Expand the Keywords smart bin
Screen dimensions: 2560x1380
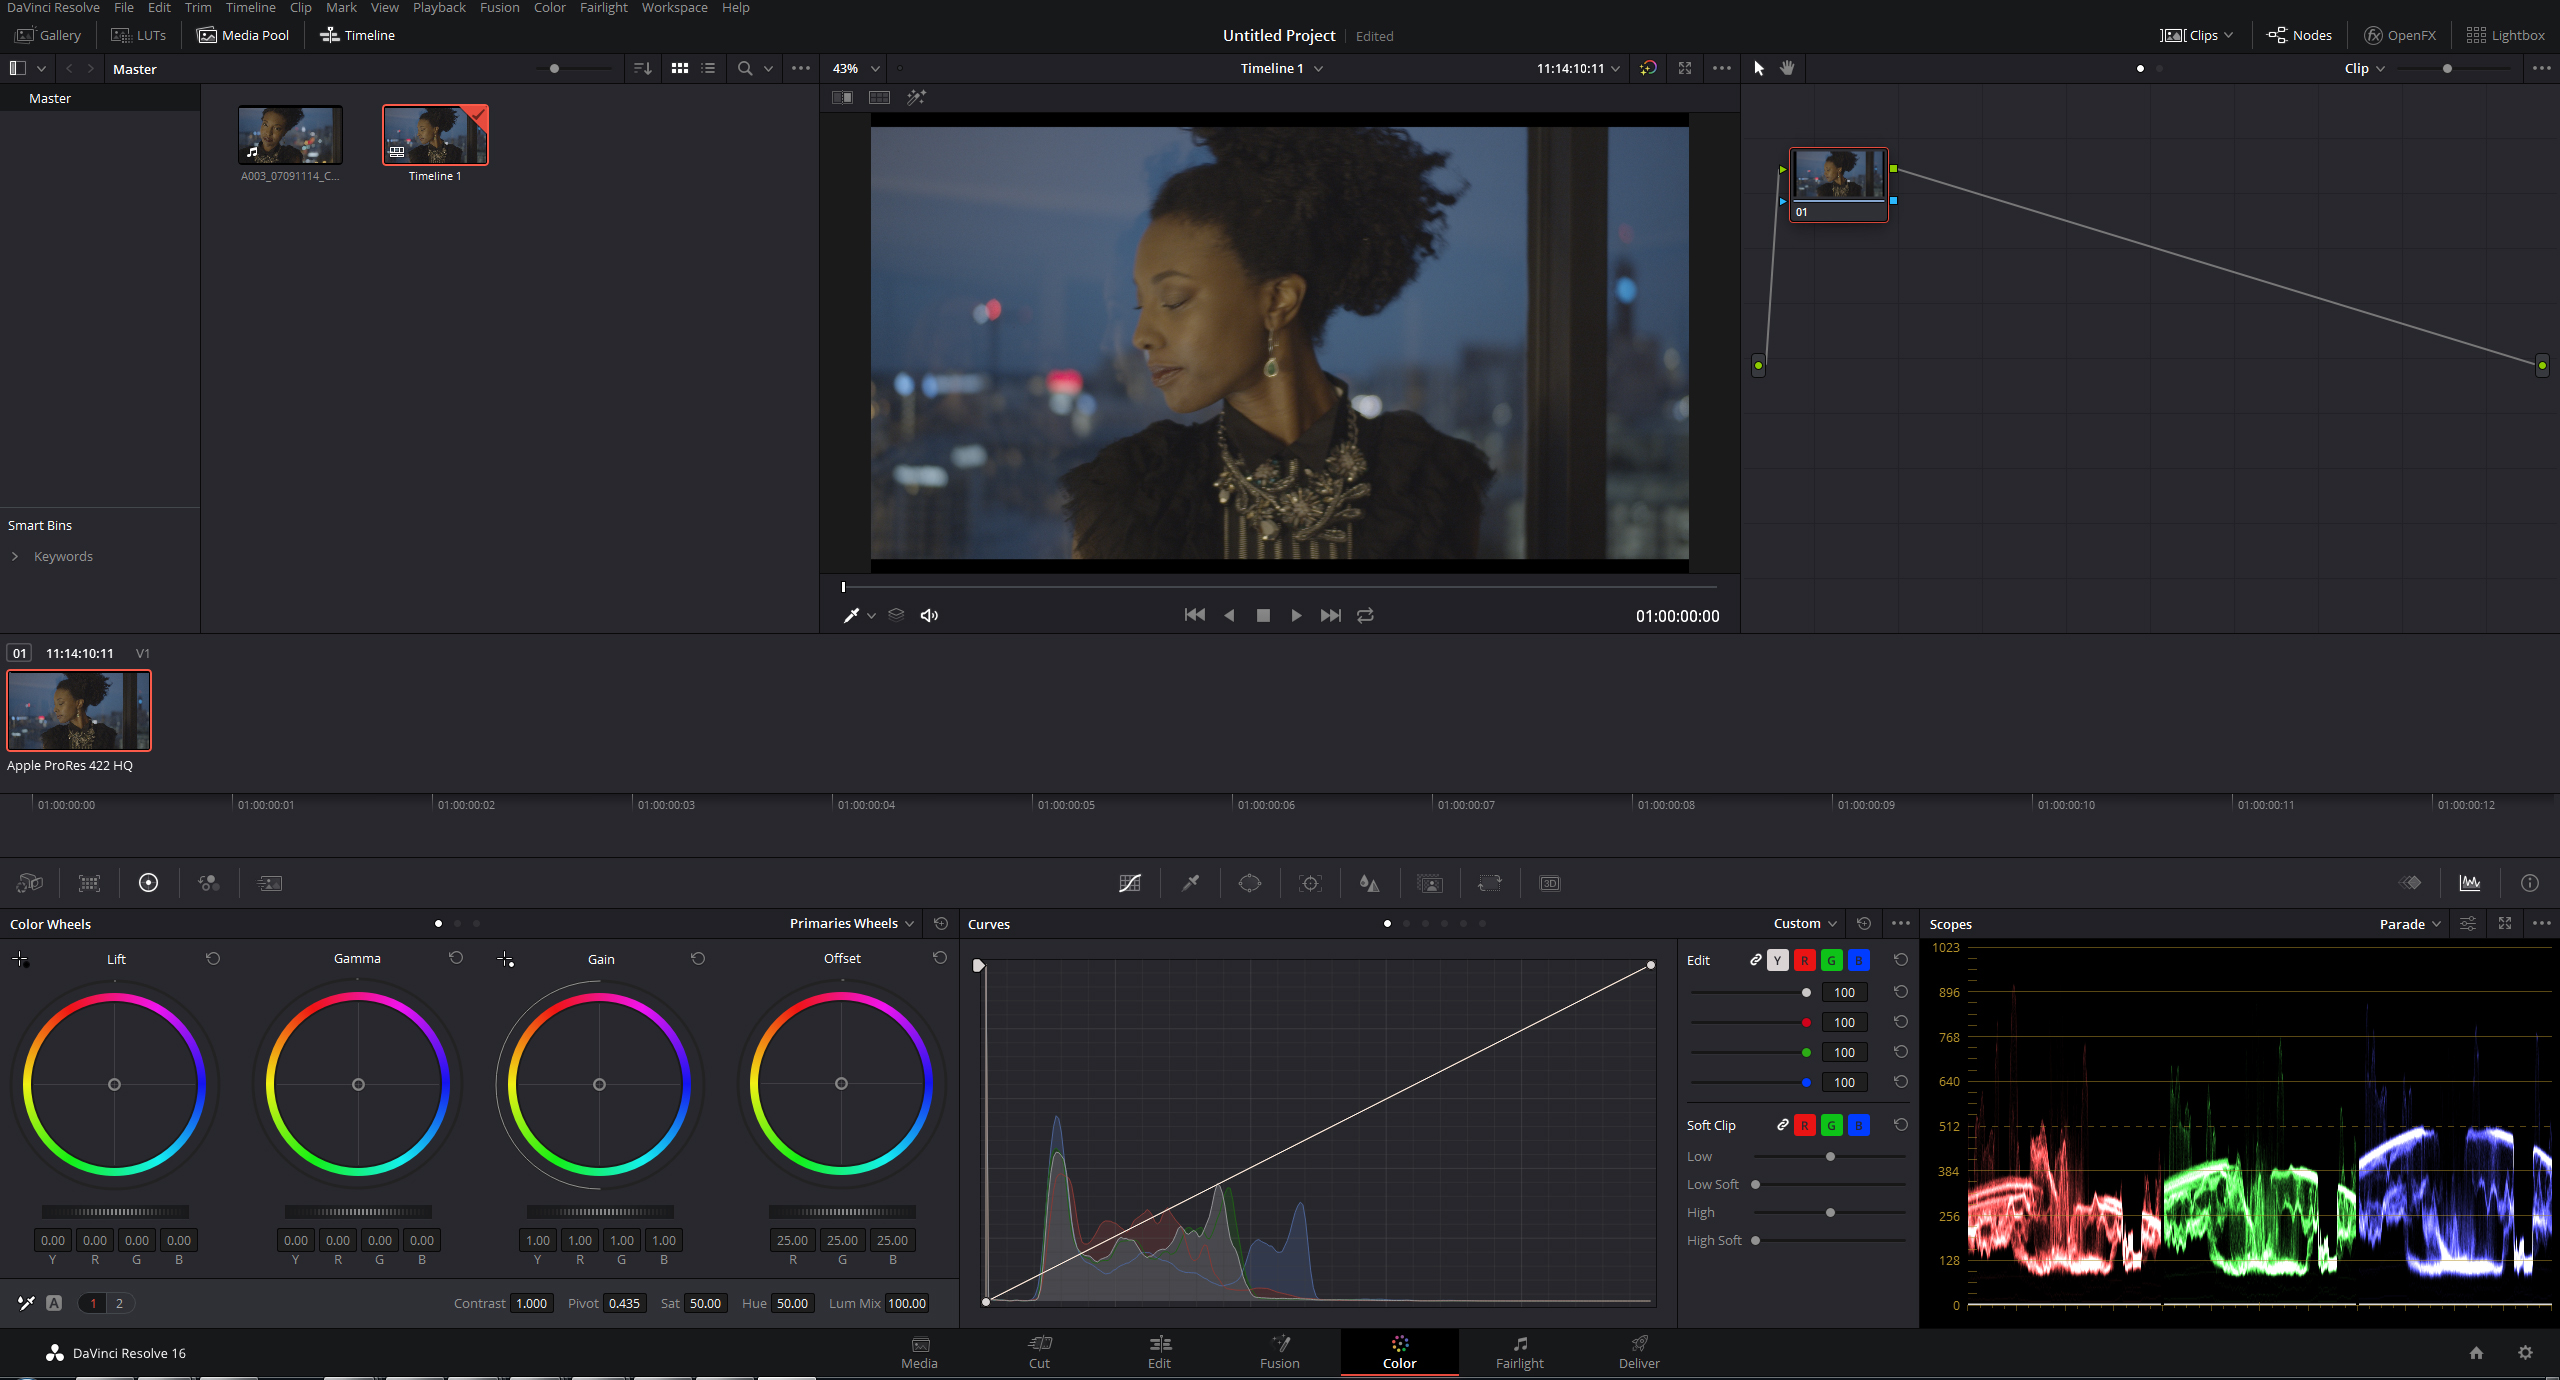click(x=15, y=557)
